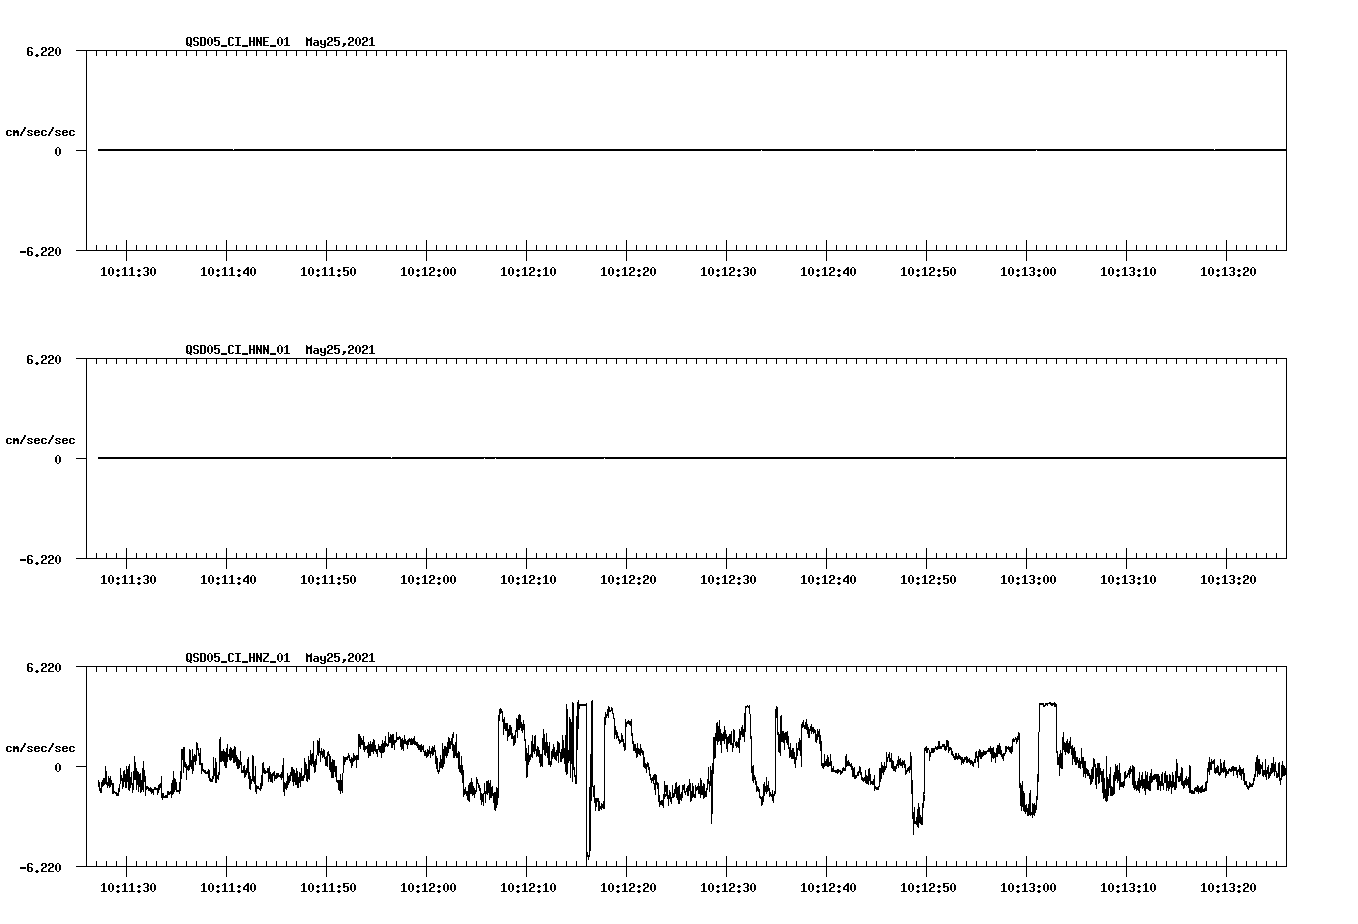Click the flat HNN waveform trace
The height and width of the screenshot is (924, 1358).
coord(600,458)
